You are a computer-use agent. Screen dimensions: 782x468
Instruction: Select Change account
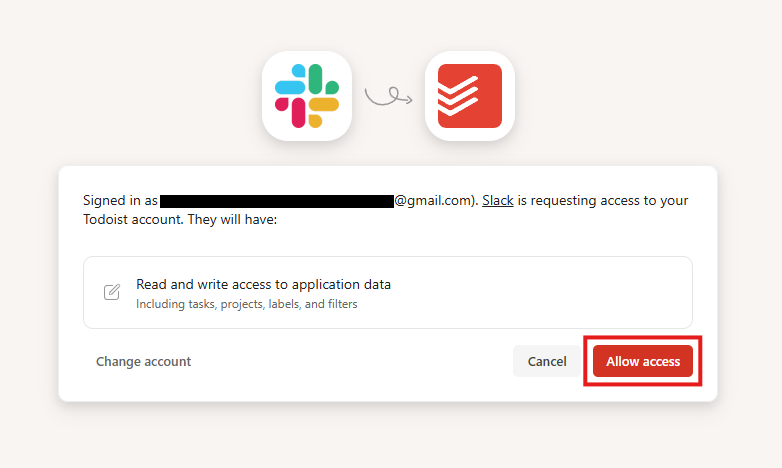pyautogui.click(x=143, y=361)
